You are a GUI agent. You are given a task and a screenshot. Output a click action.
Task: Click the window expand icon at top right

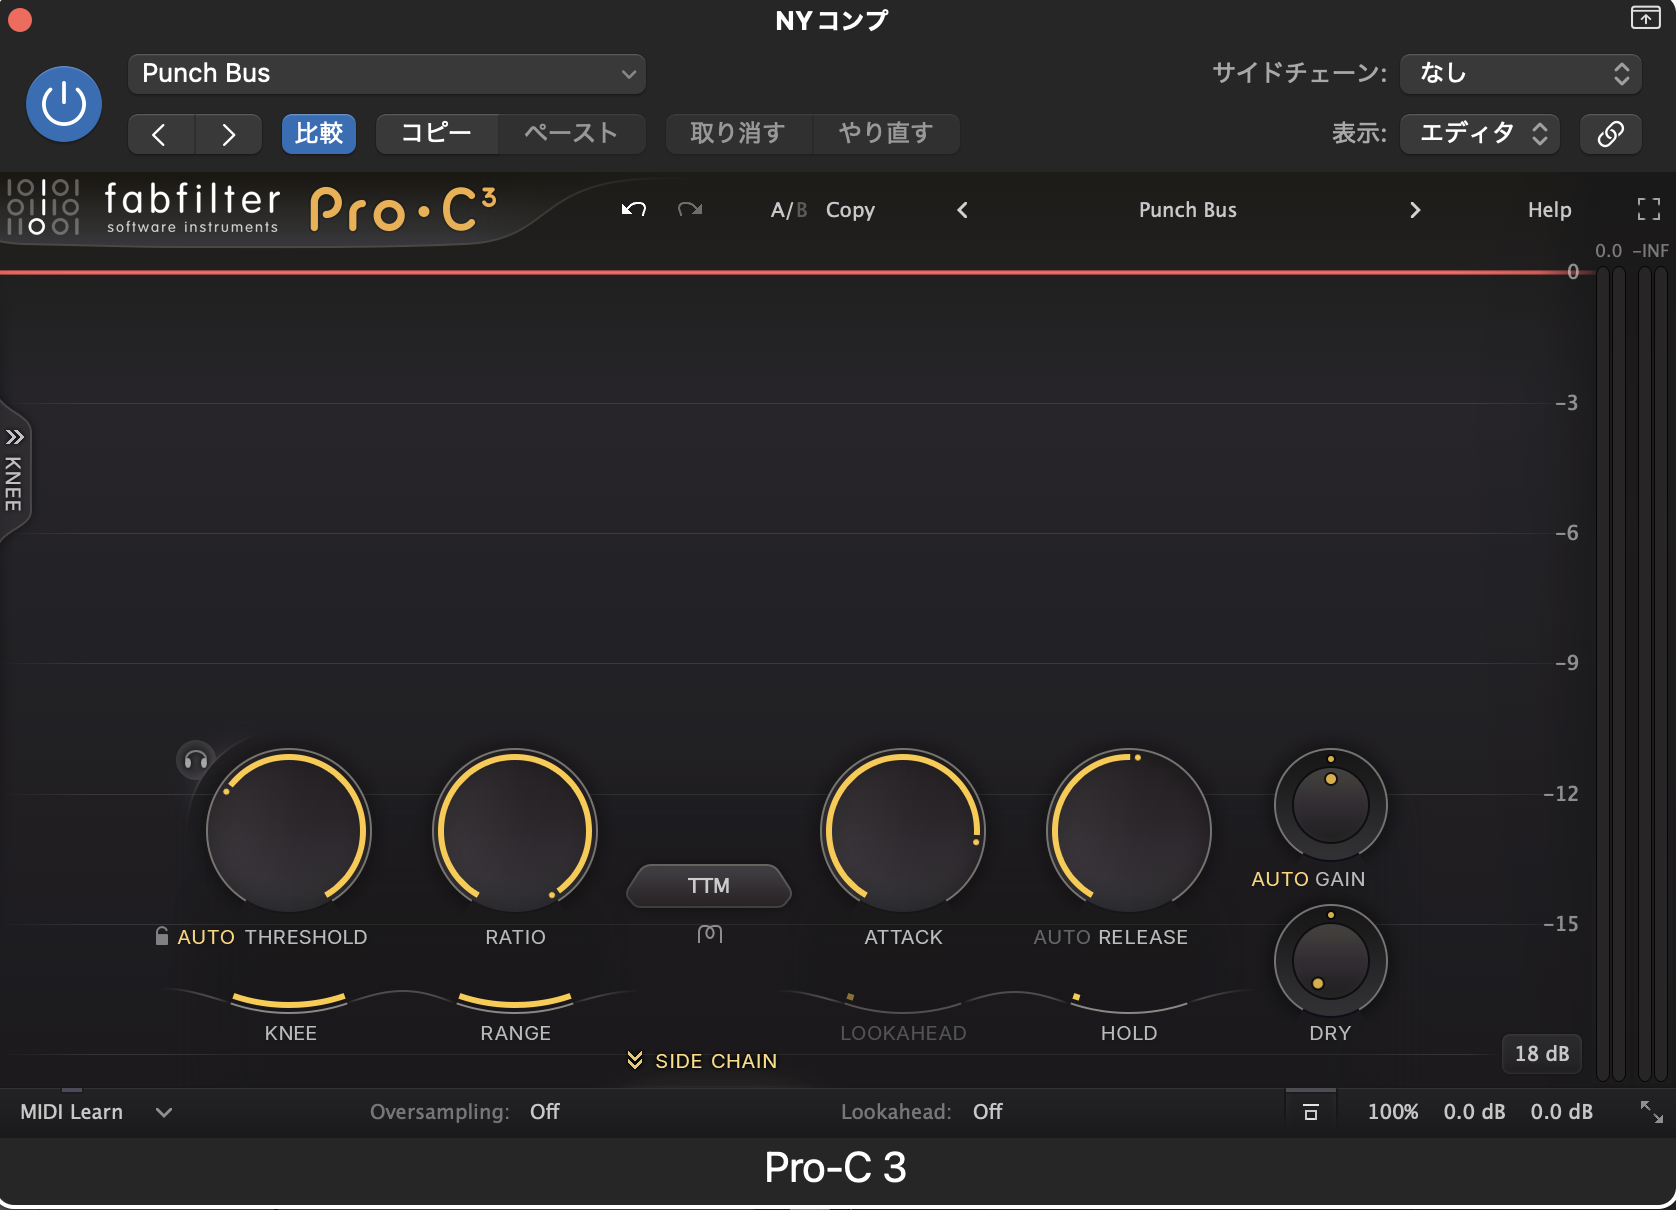pyautogui.click(x=1645, y=17)
